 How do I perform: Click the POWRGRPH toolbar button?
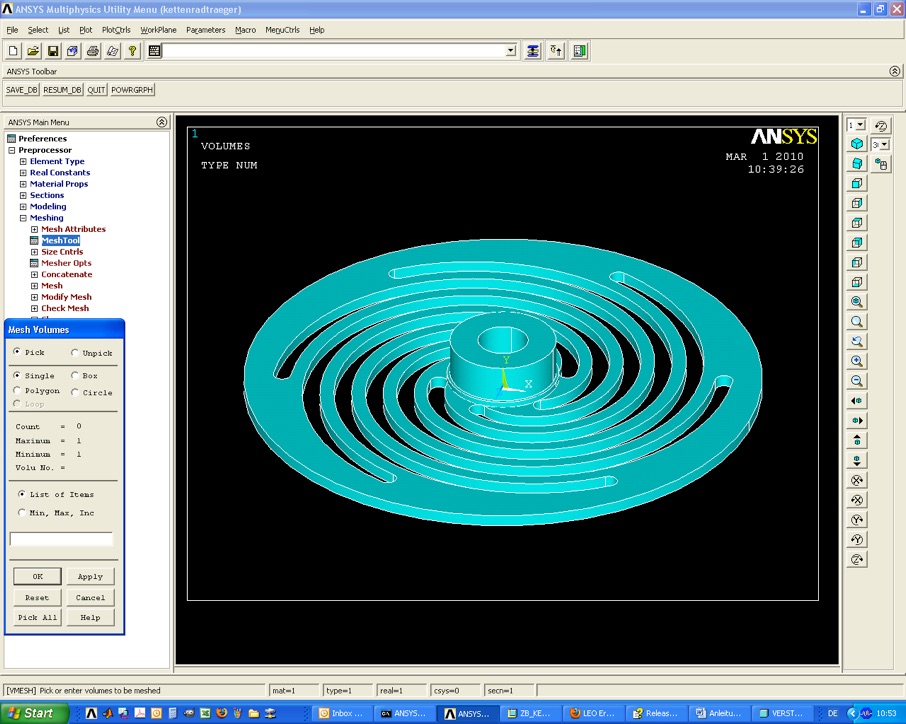coord(132,90)
